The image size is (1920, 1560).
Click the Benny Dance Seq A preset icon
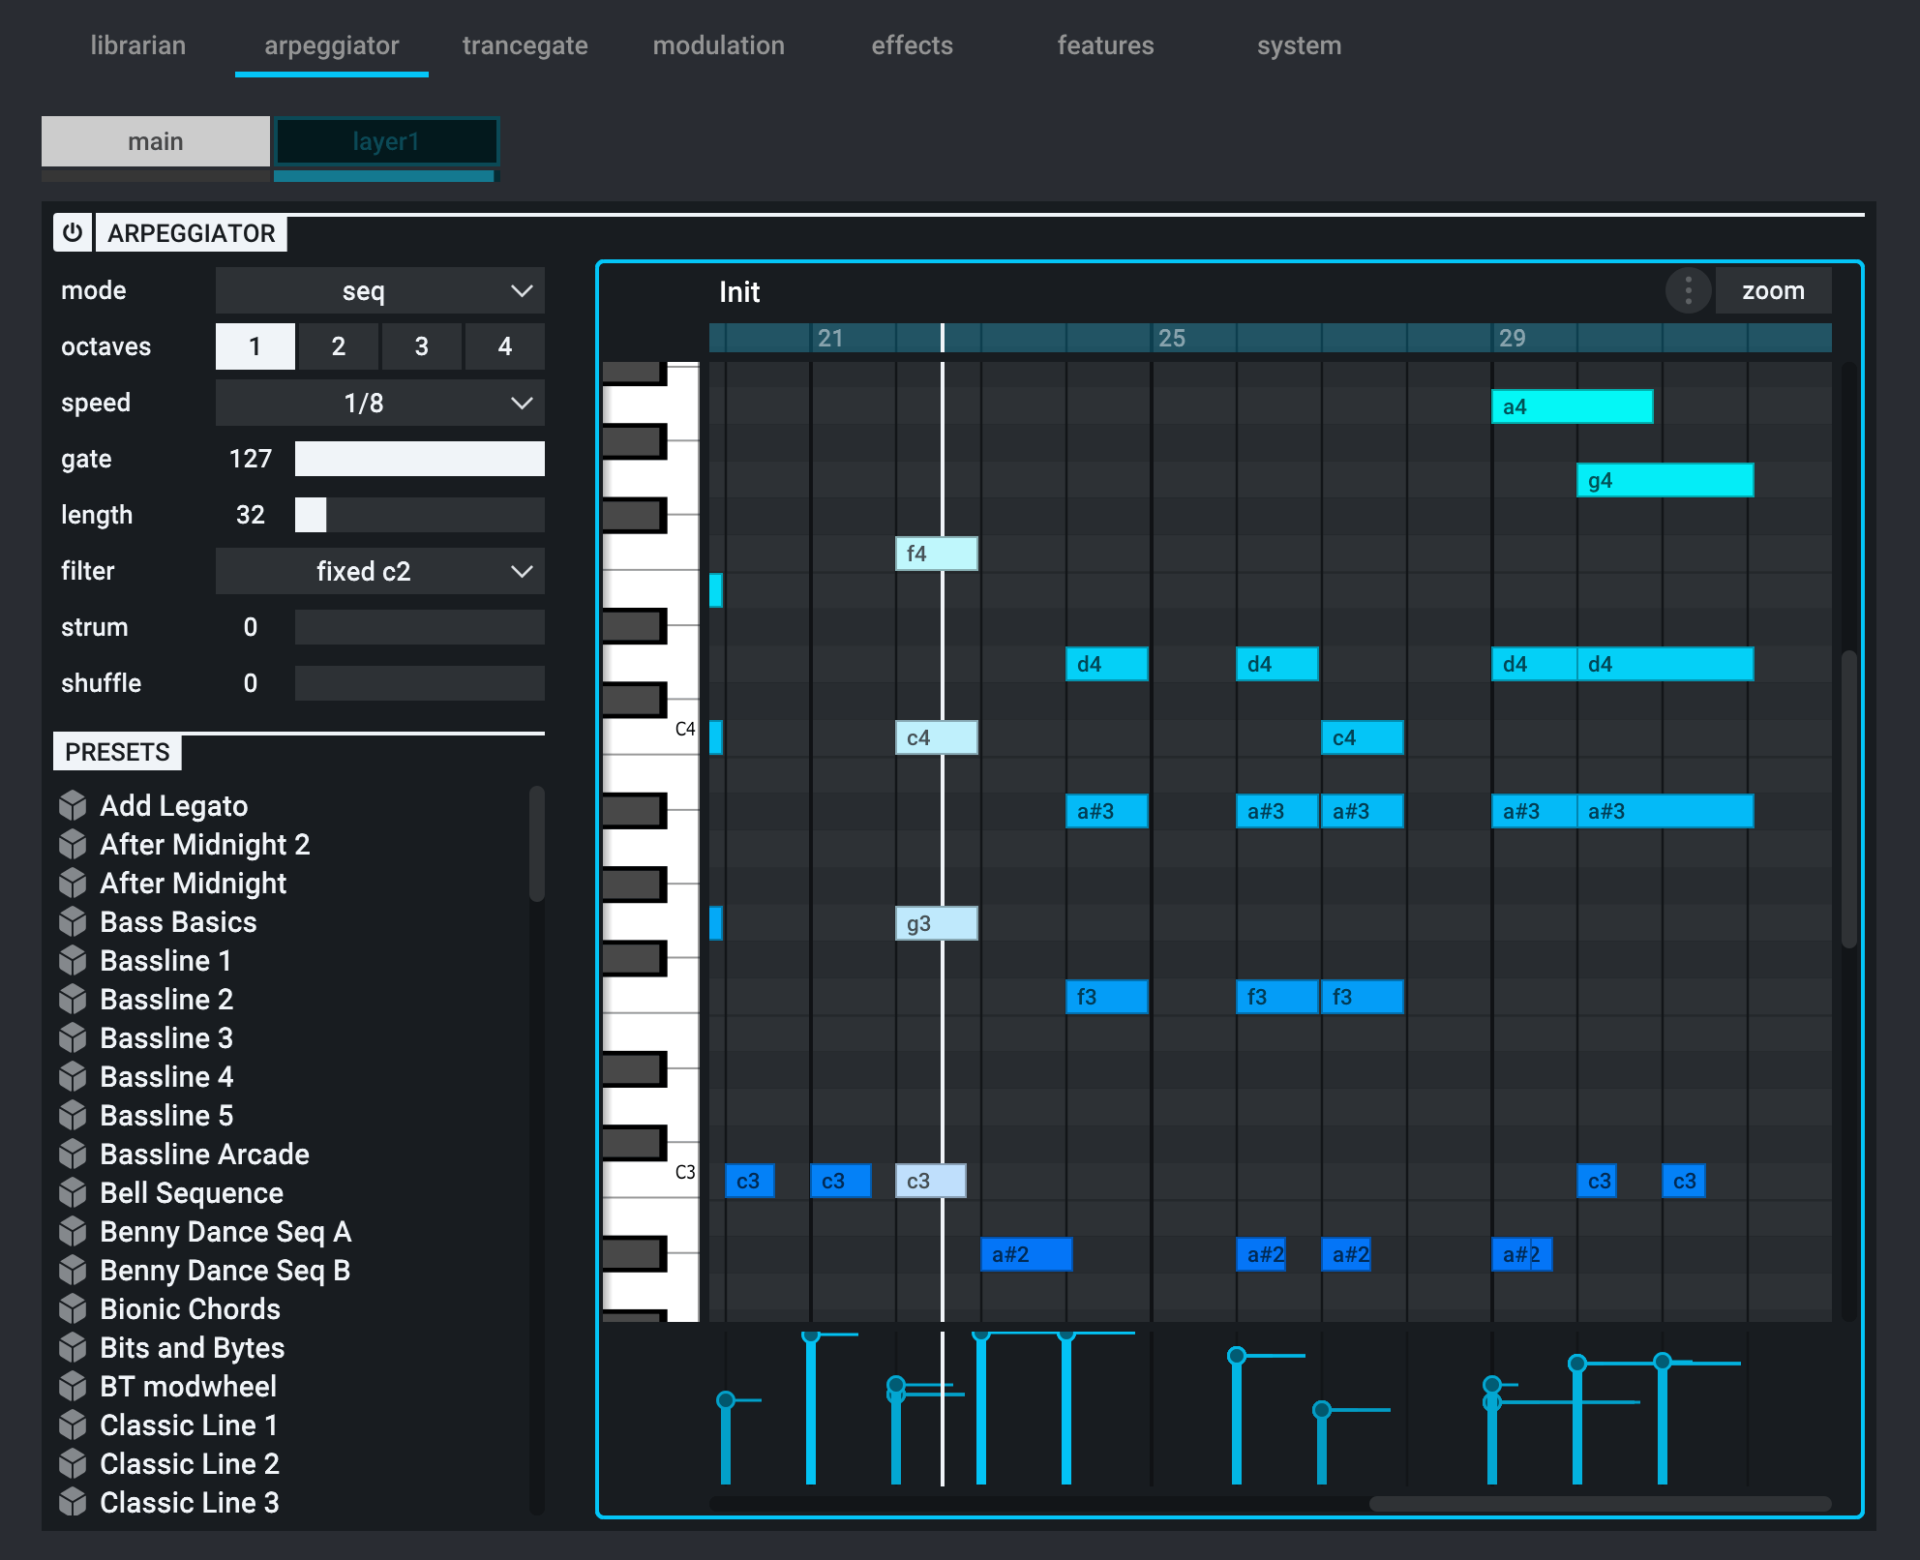[73, 1231]
